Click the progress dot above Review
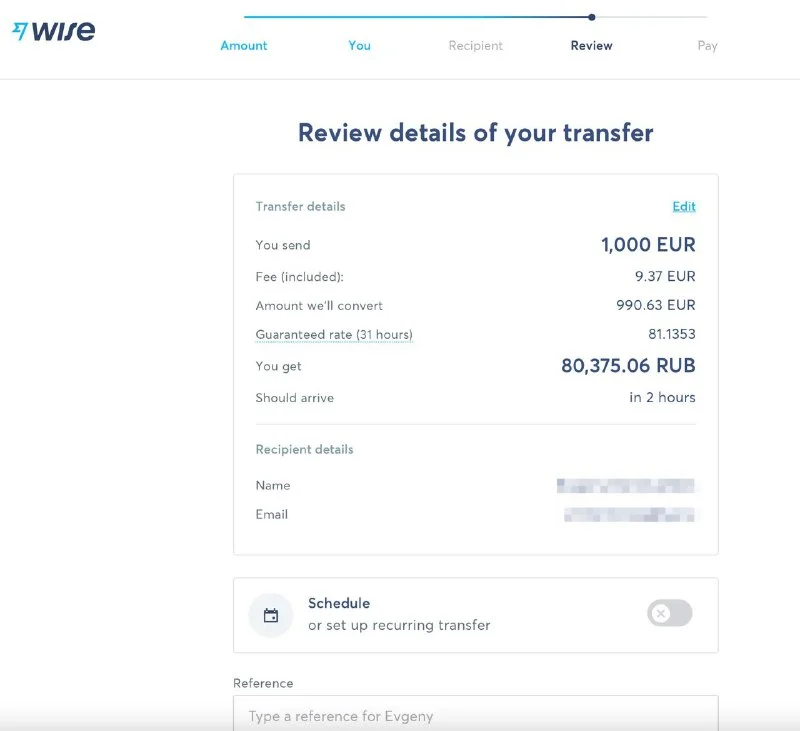The width and height of the screenshot is (800, 731). point(592,17)
